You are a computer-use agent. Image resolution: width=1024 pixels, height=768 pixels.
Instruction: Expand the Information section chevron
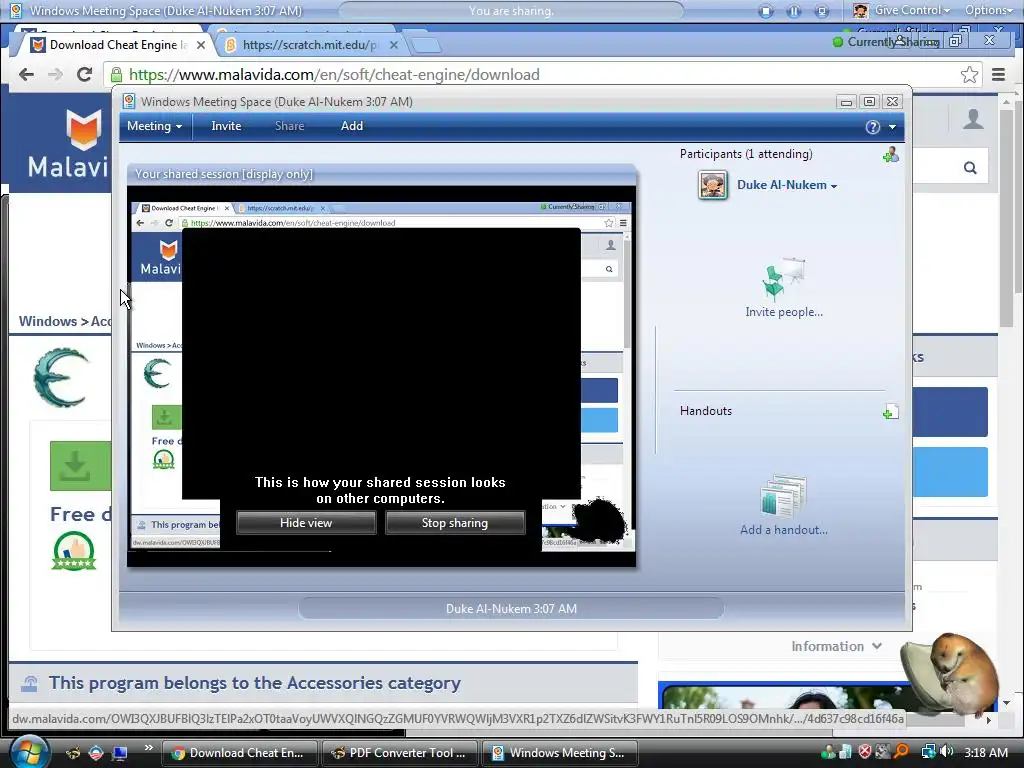(x=876, y=646)
